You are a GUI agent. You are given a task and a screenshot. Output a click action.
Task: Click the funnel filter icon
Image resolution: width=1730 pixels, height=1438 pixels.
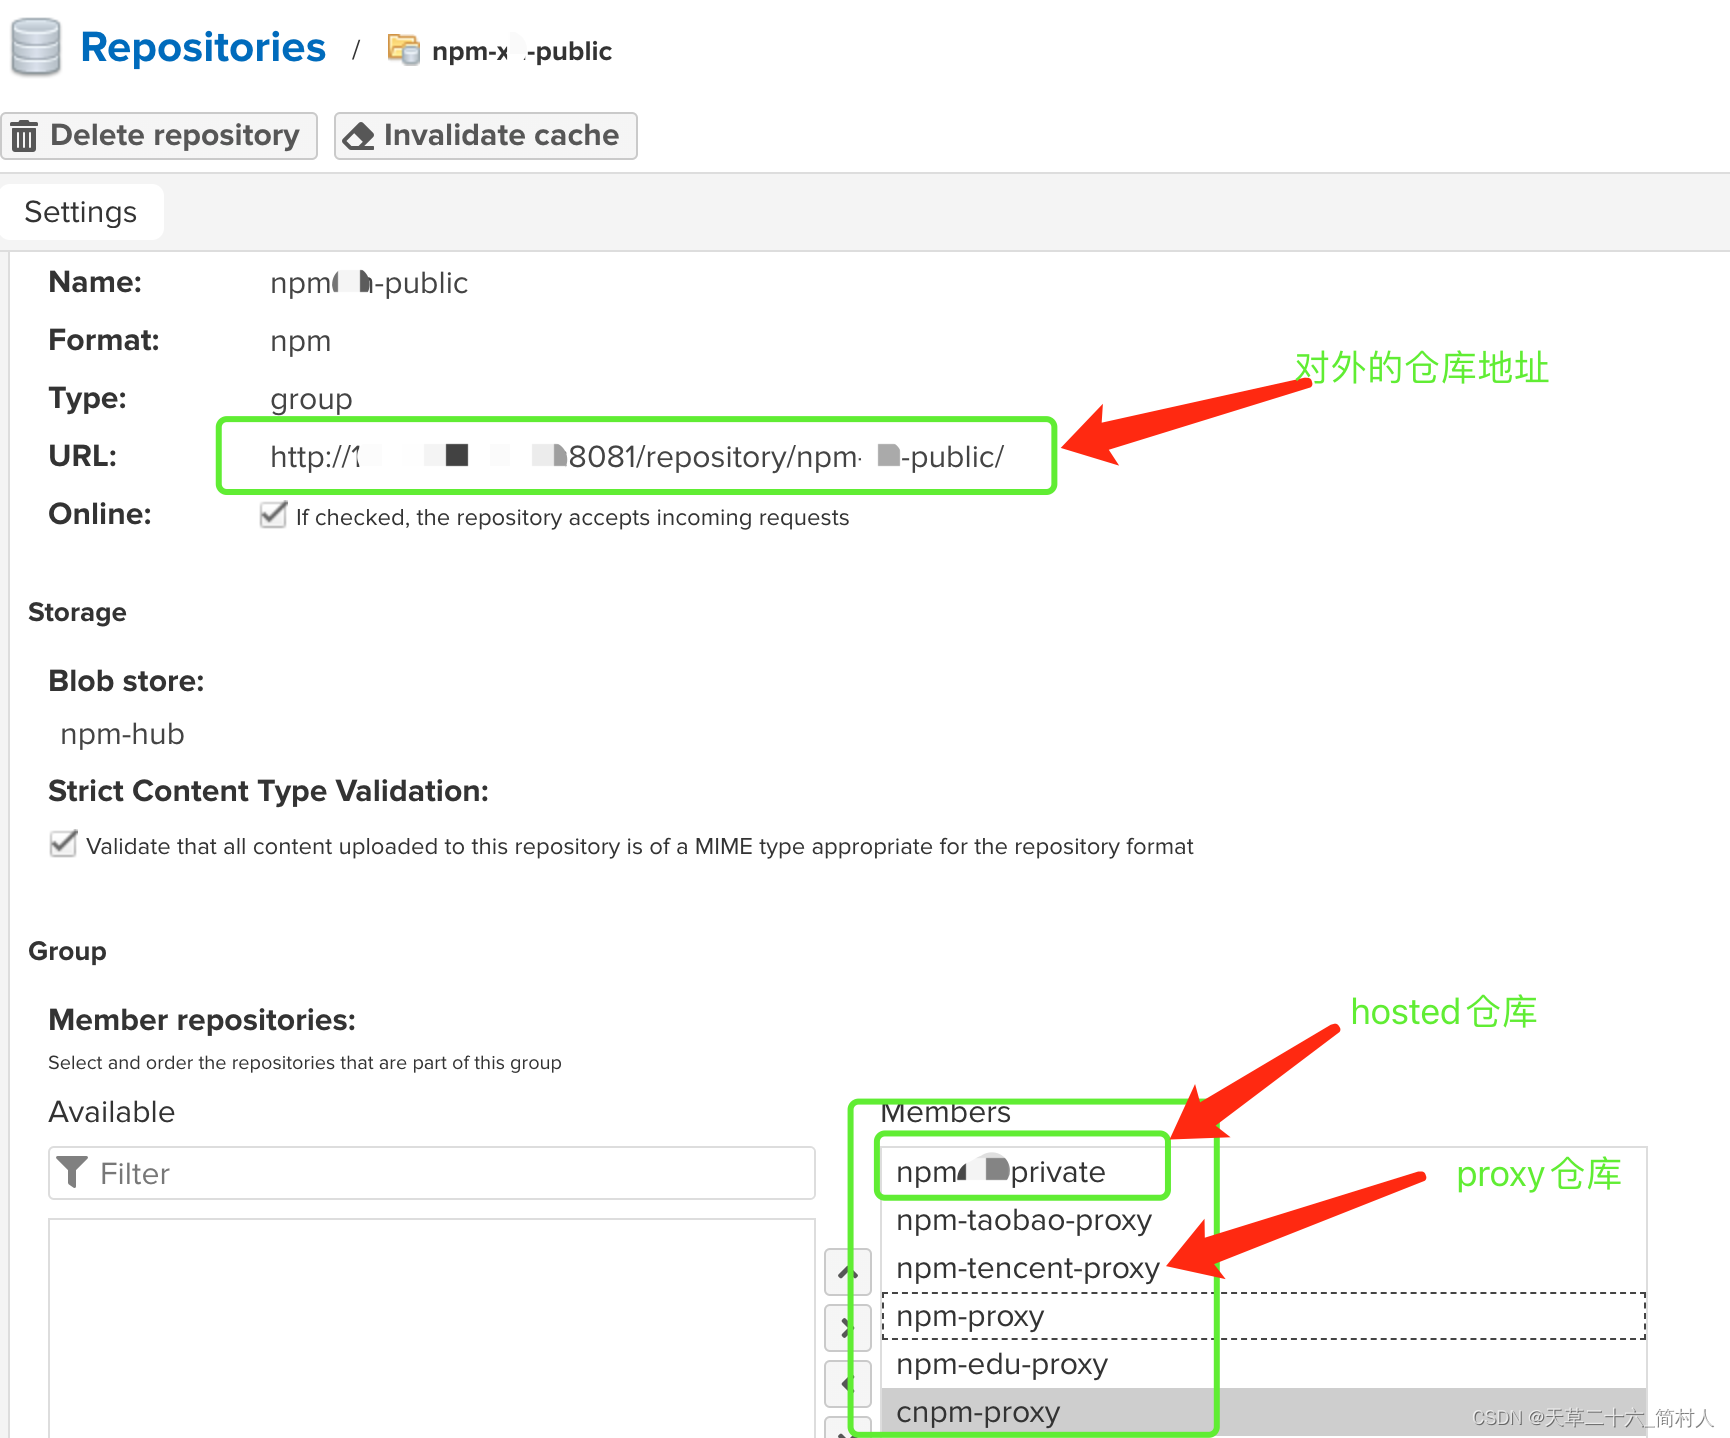(72, 1172)
